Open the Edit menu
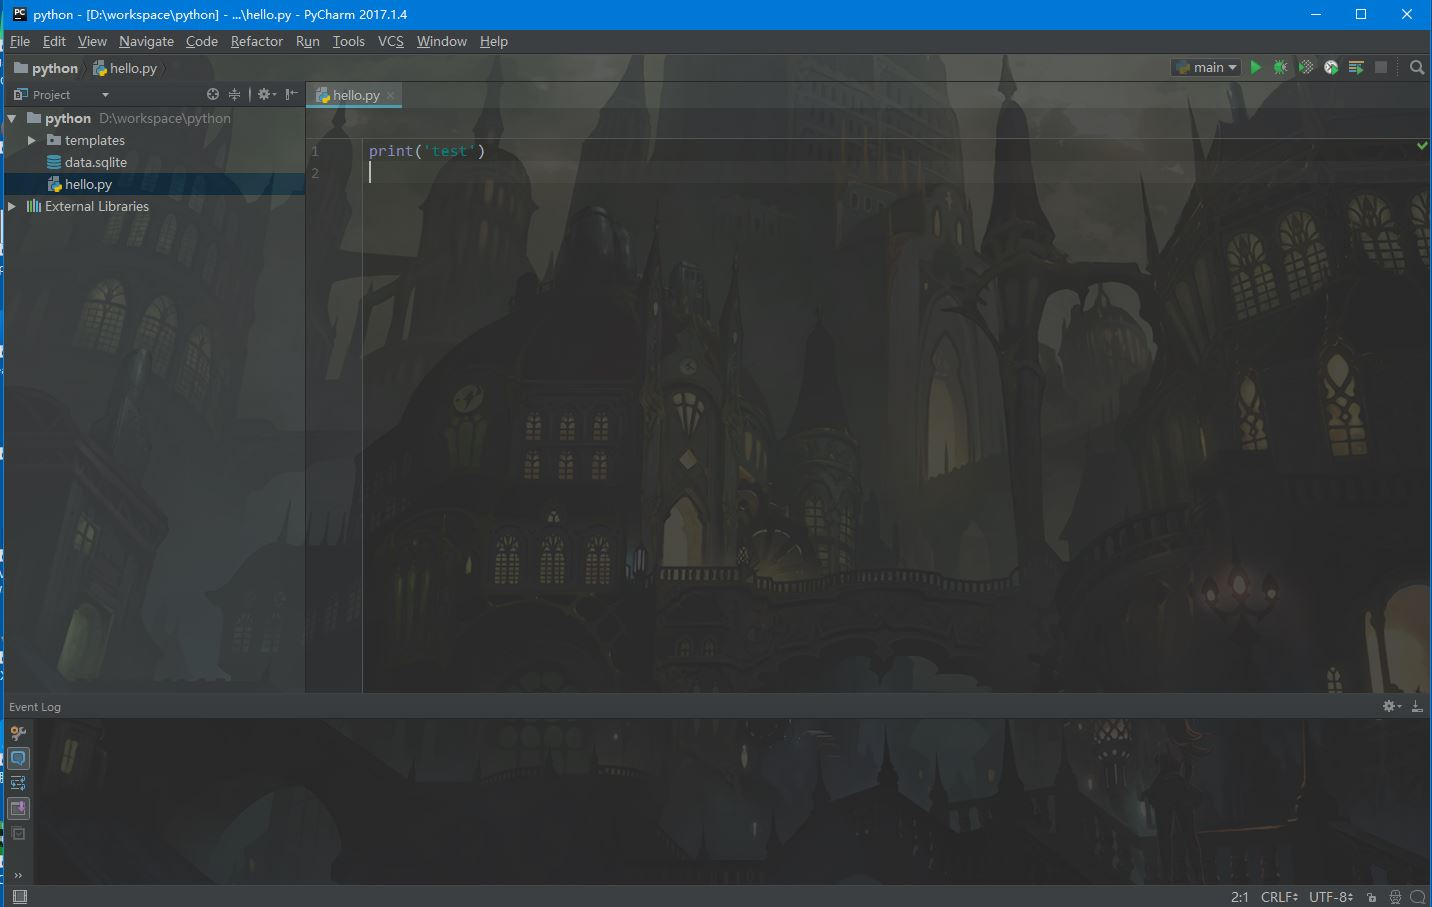Image resolution: width=1432 pixels, height=907 pixels. (54, 41)
